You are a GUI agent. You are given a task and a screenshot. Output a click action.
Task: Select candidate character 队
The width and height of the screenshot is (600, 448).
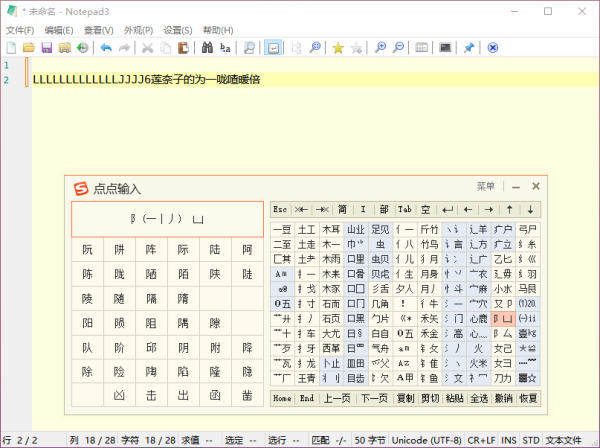tap(87, 348)
